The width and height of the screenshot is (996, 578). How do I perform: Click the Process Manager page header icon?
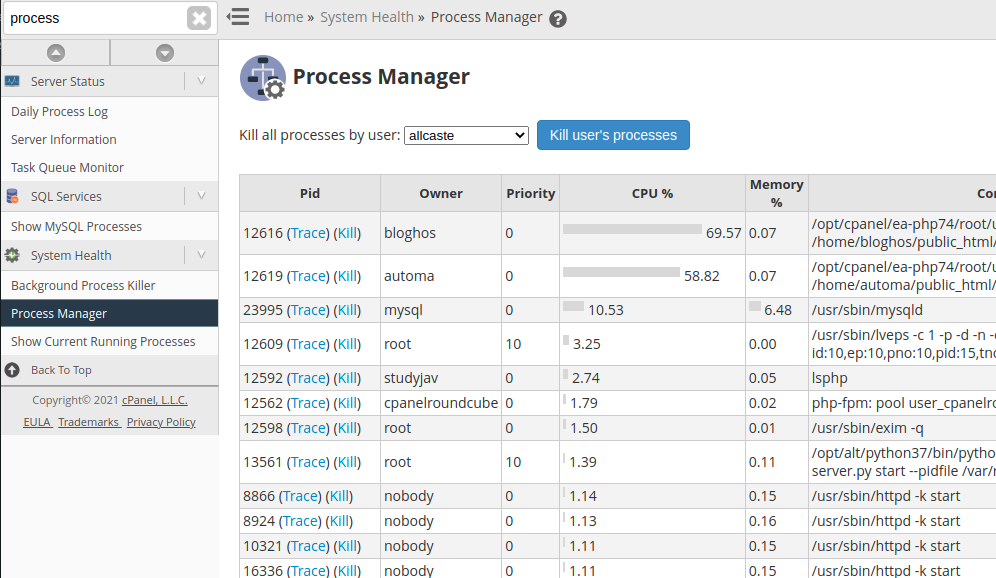tap(262, 77)
